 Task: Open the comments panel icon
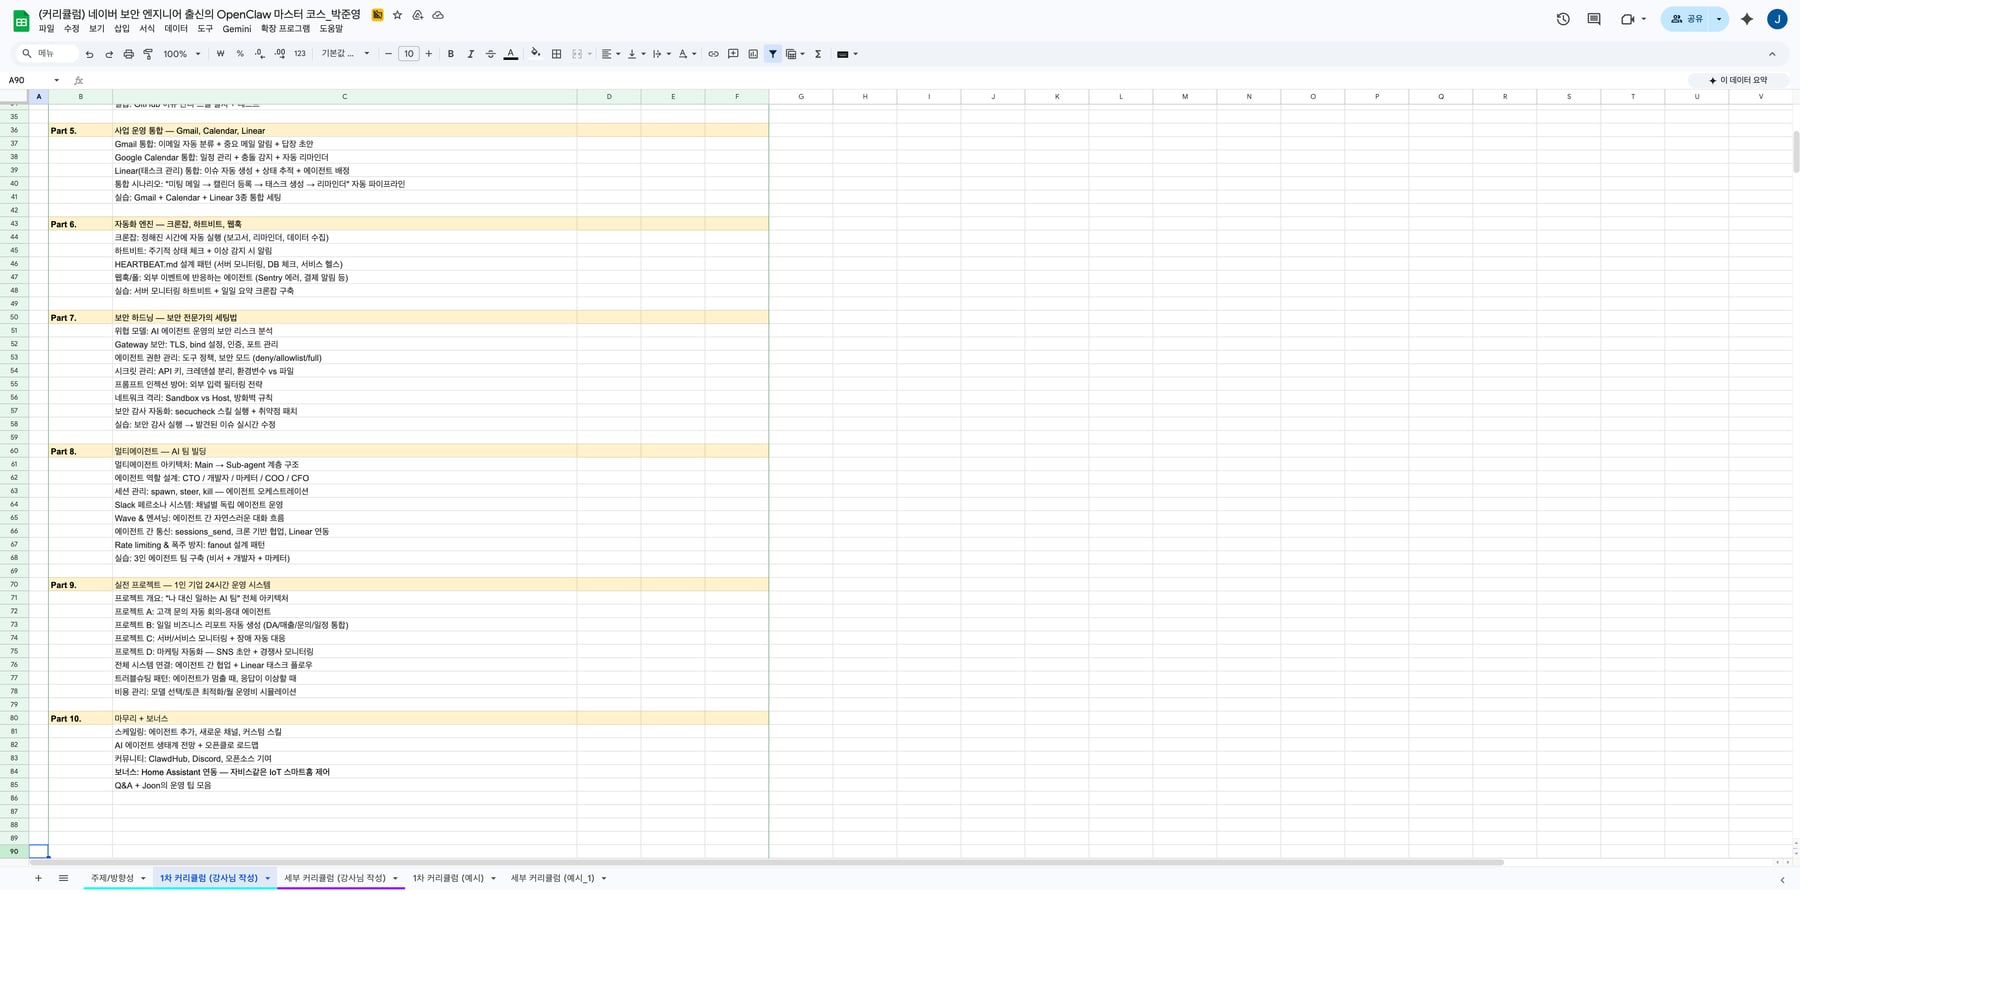(1594, 19)
